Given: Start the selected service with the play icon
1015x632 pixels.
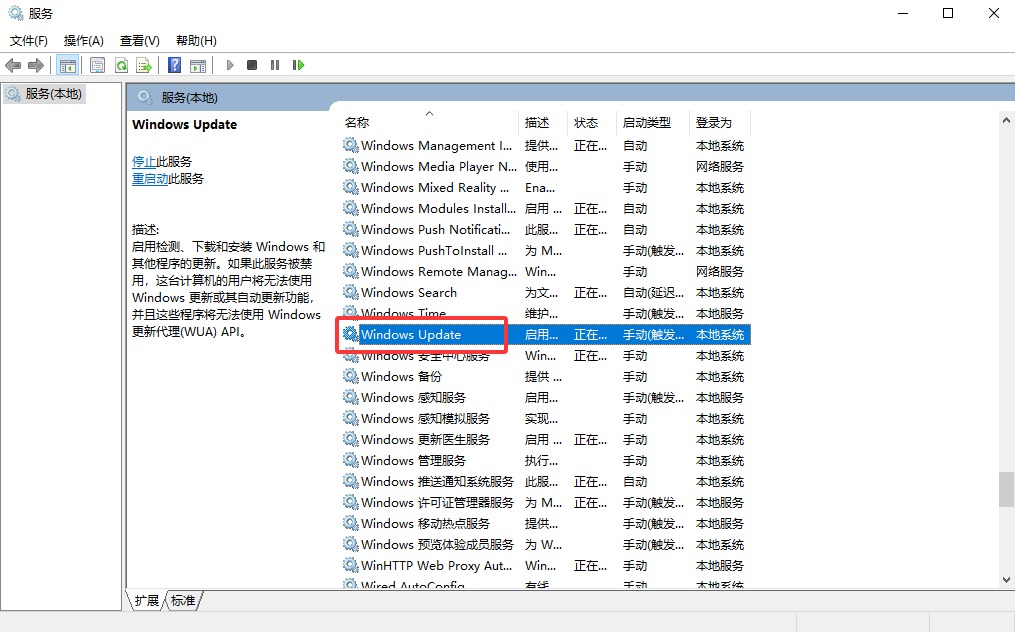Looking at the screenshot, I should click(x=229, y=65).
